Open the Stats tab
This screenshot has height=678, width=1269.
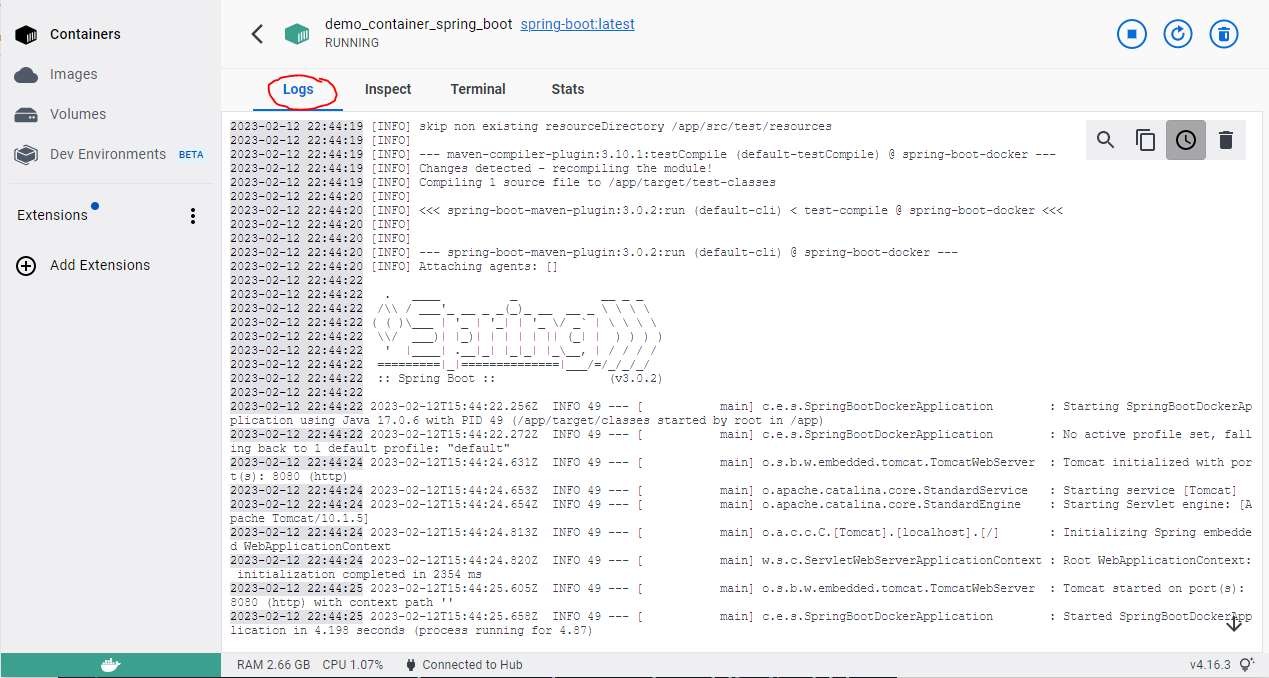coord(567,89)
